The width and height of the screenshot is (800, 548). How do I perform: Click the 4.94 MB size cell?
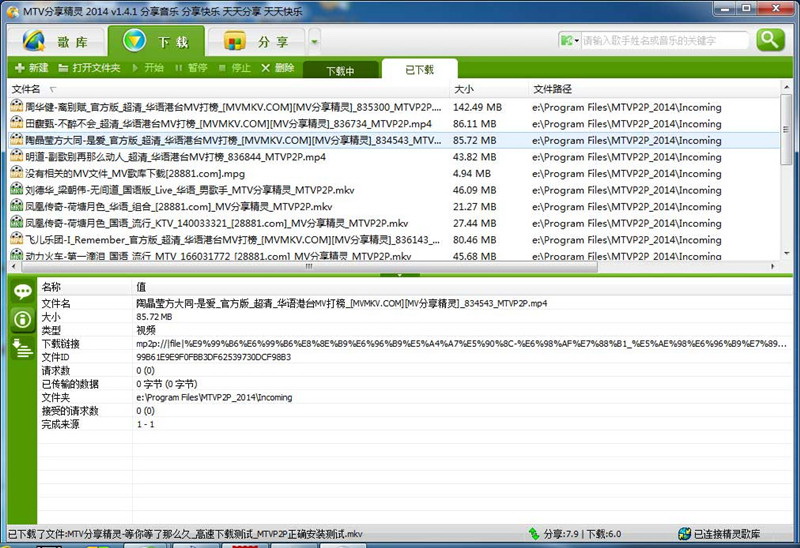pos(471,173)
